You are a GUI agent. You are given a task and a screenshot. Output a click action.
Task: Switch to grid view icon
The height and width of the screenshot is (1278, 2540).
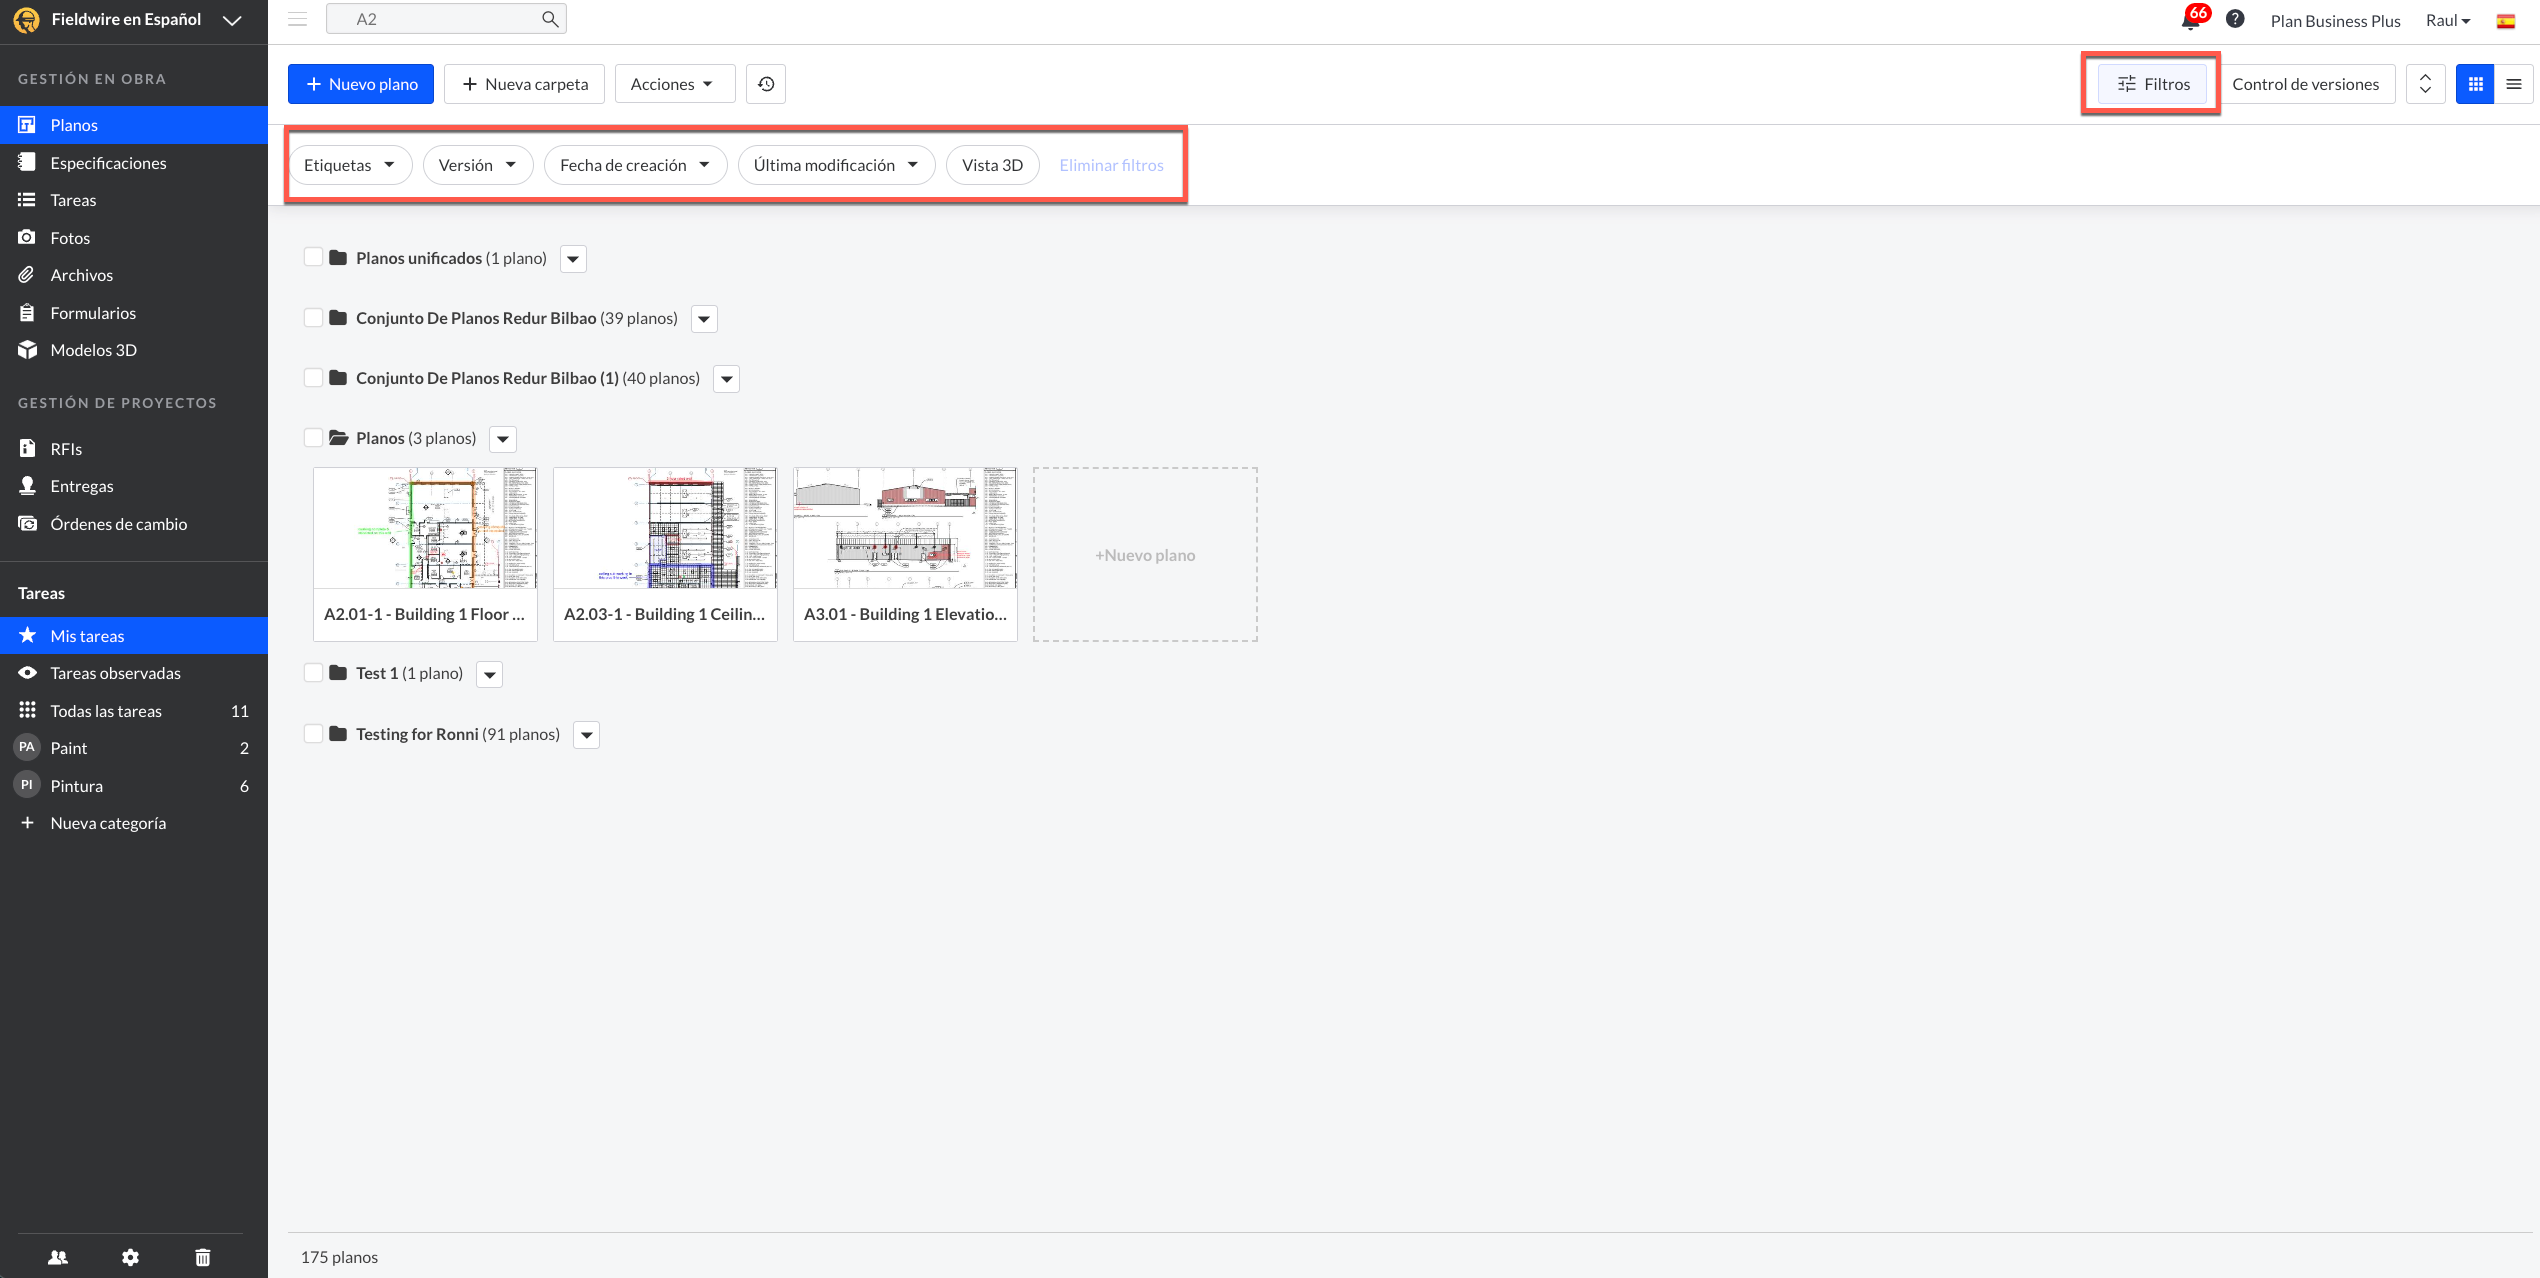click(2475, 84)
